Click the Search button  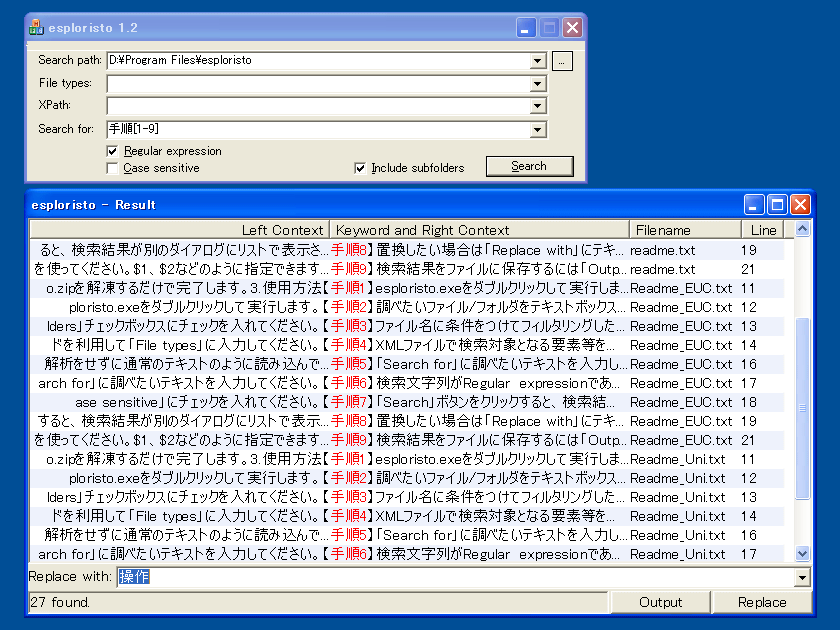(529, 166)
